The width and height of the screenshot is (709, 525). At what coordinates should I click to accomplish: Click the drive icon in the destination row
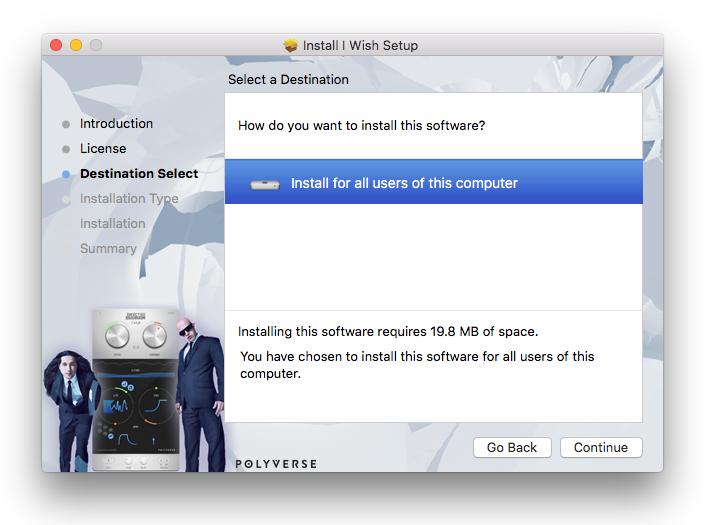(265, 184)
